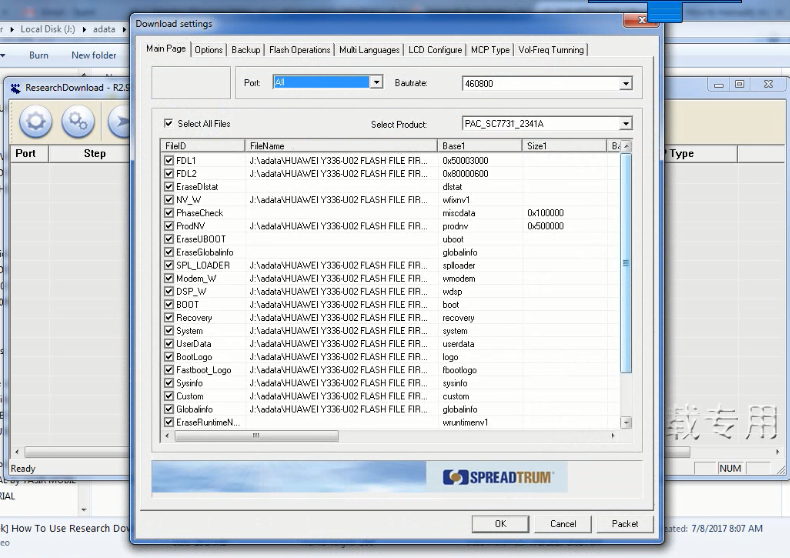Uncheck the Recovery checkbox

pyautogui.click(x=169, y=318)
